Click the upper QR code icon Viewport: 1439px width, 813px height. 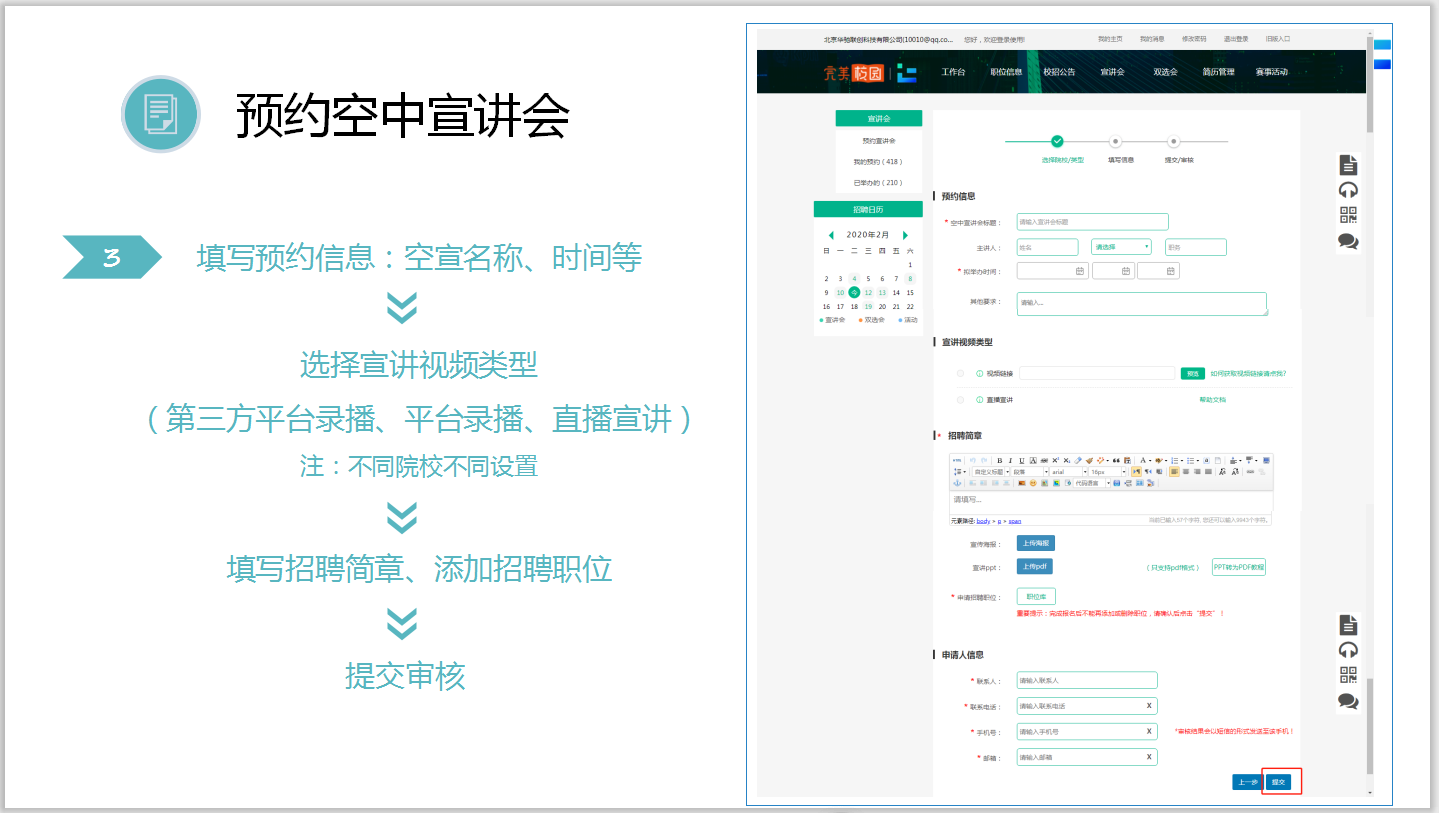1348,215
